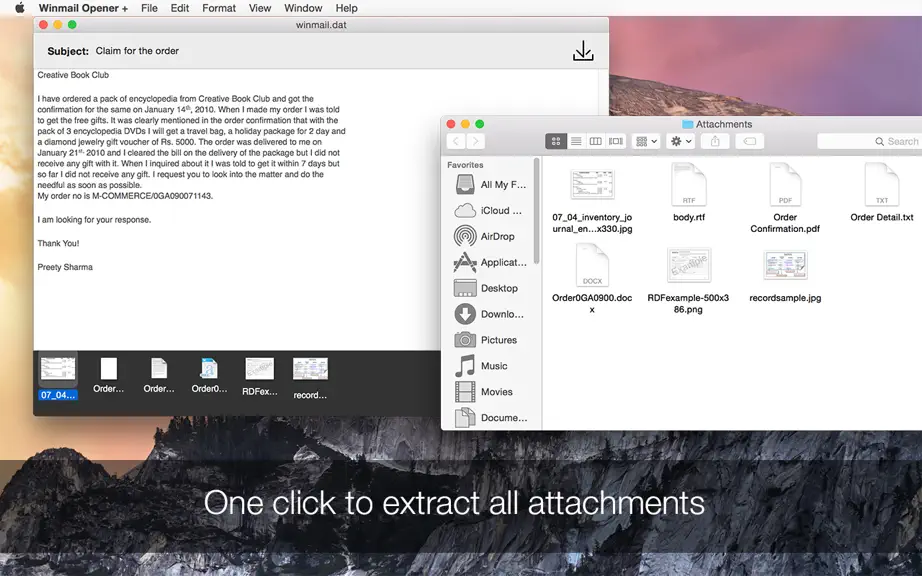
Task: Open AirDrop in Finder sidebar
Action: [x=485, y=236]
